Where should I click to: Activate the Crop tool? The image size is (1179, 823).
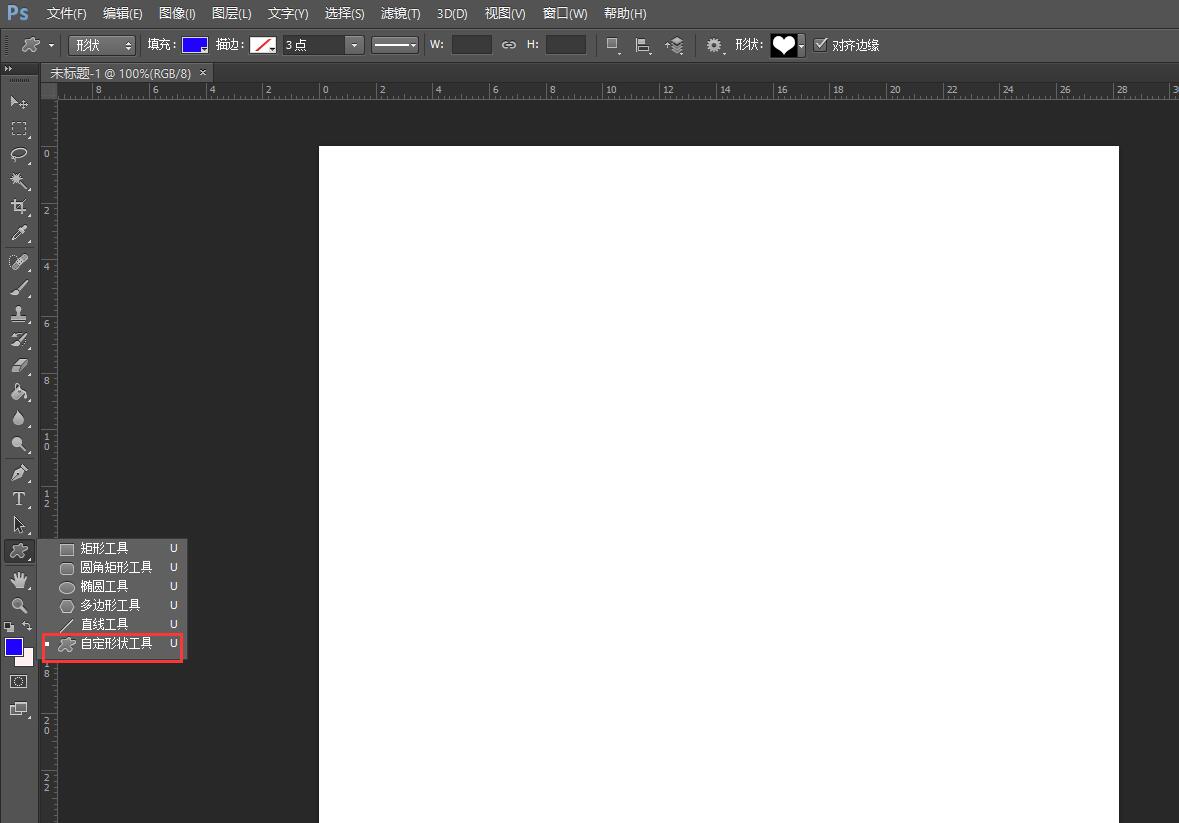point(18,207)
